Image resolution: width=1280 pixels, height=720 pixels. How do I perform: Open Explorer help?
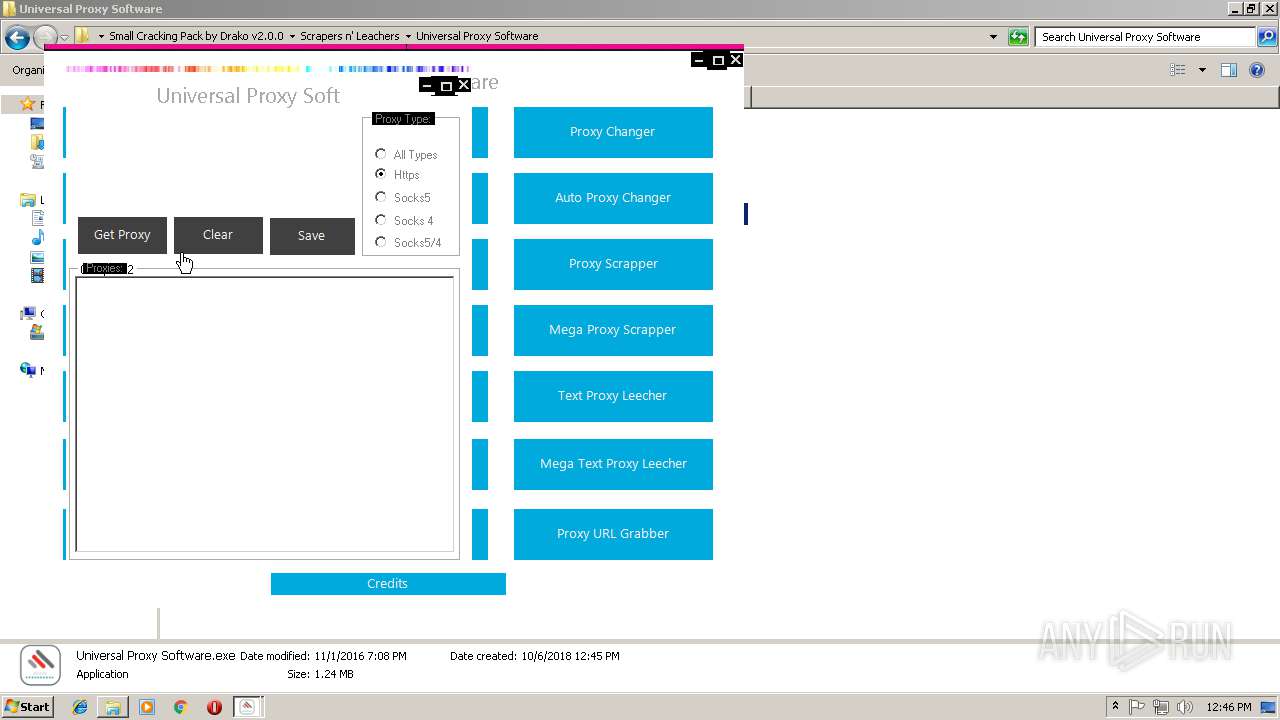click(x=1257, y=70)
